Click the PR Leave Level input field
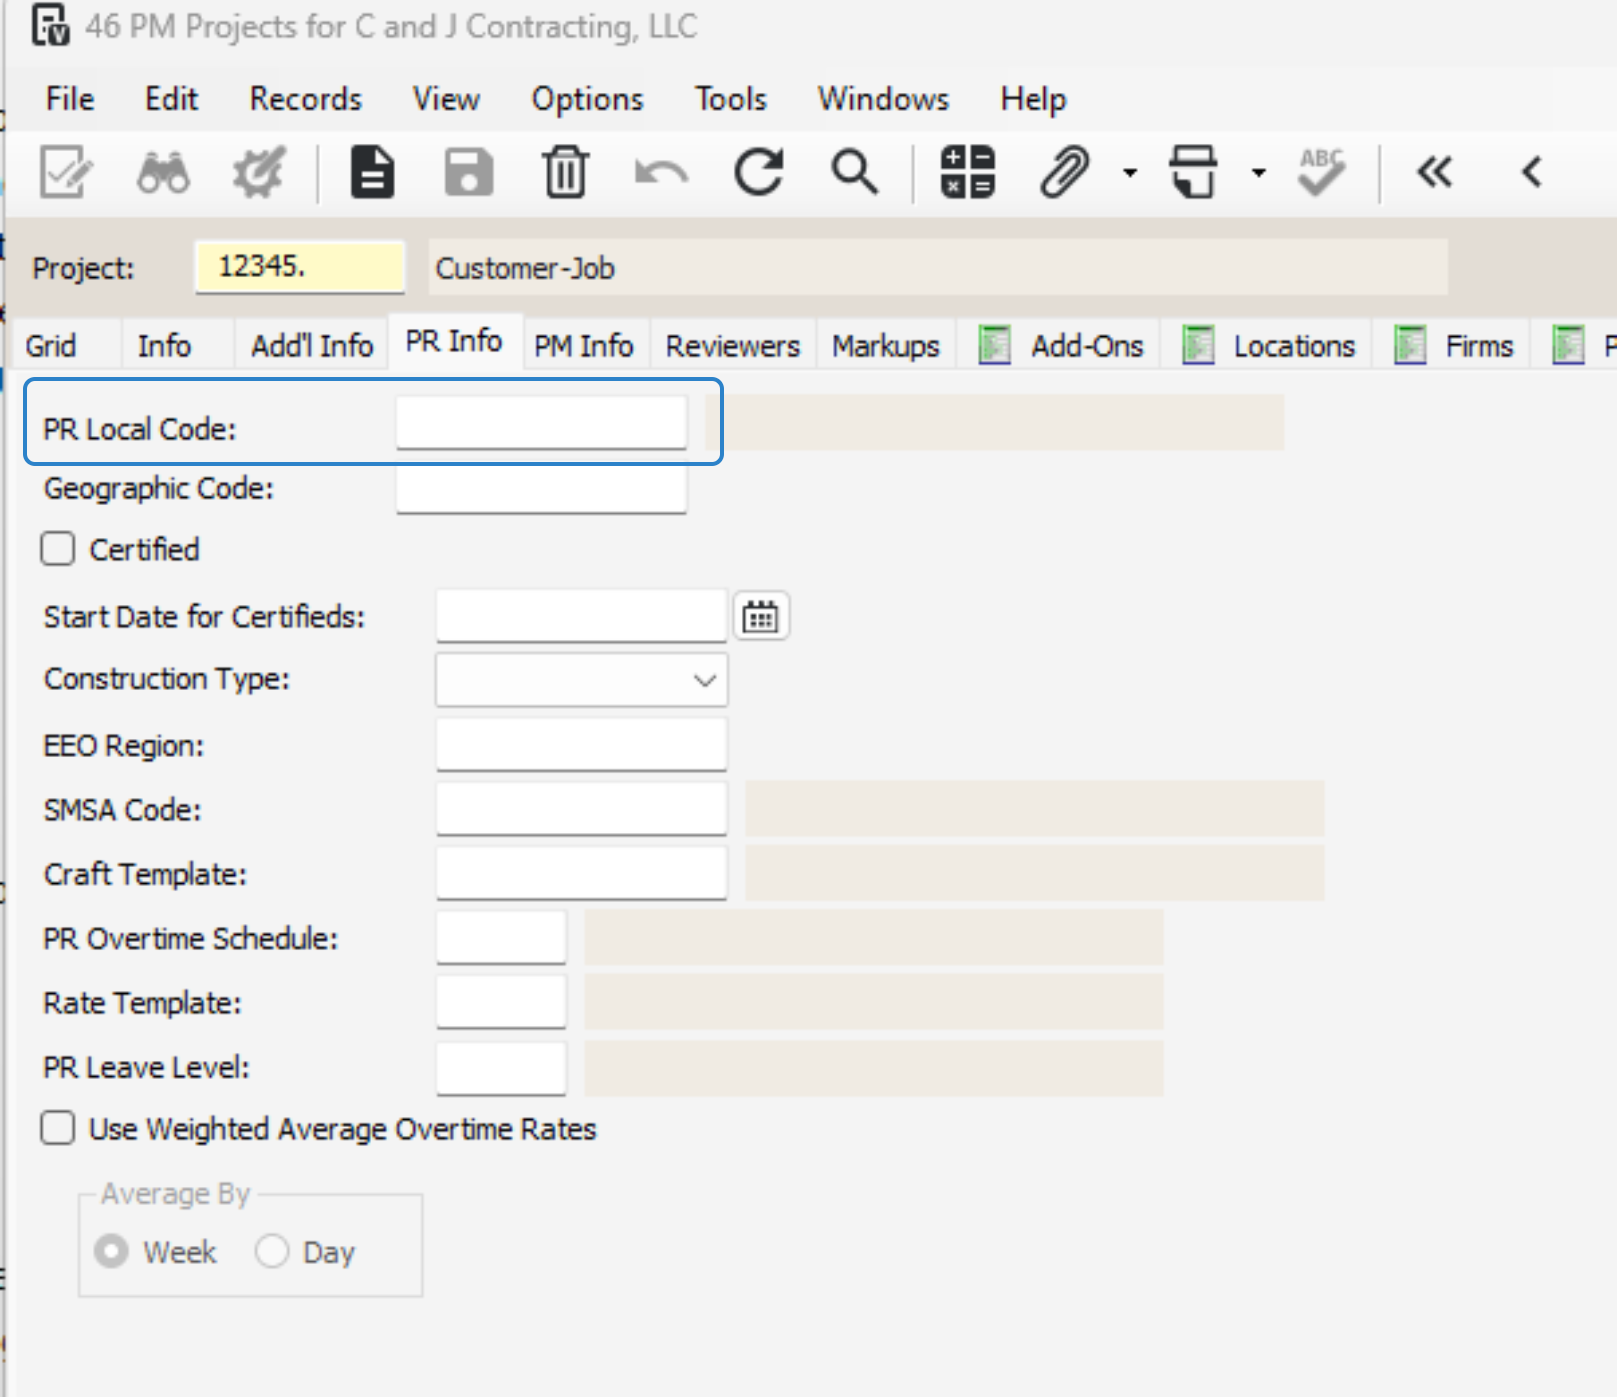This screenshot has height=1397, width=1617. pos(501,1067)
